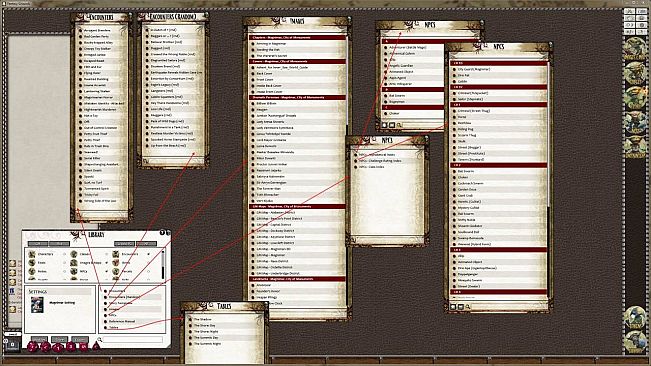Select the Magnimar Setting module thumbnail
The width and height of the screenshot is (651, 366).
coord(37,305)
